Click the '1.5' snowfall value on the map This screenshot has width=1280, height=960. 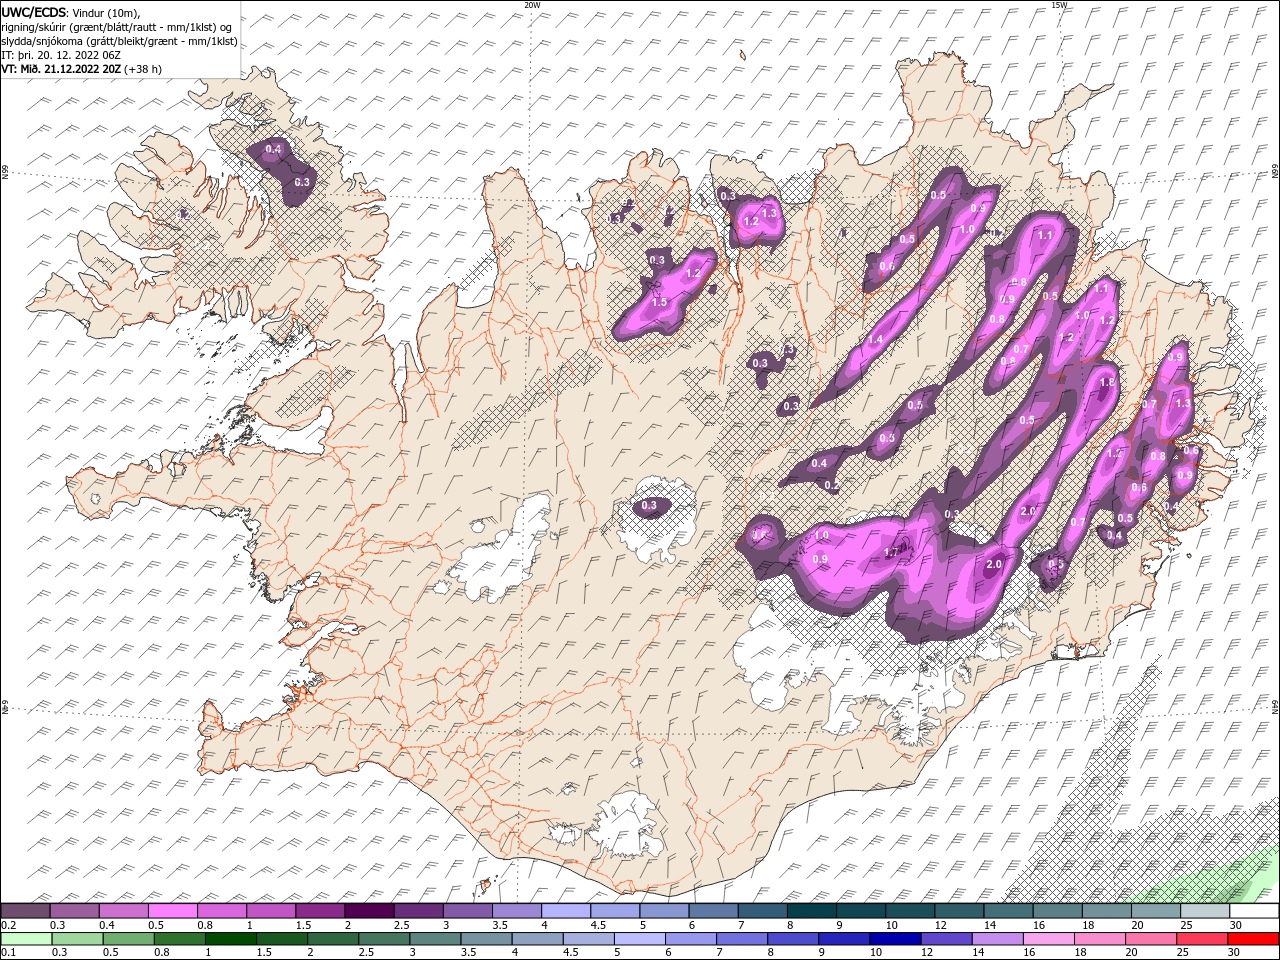point(659,302)
